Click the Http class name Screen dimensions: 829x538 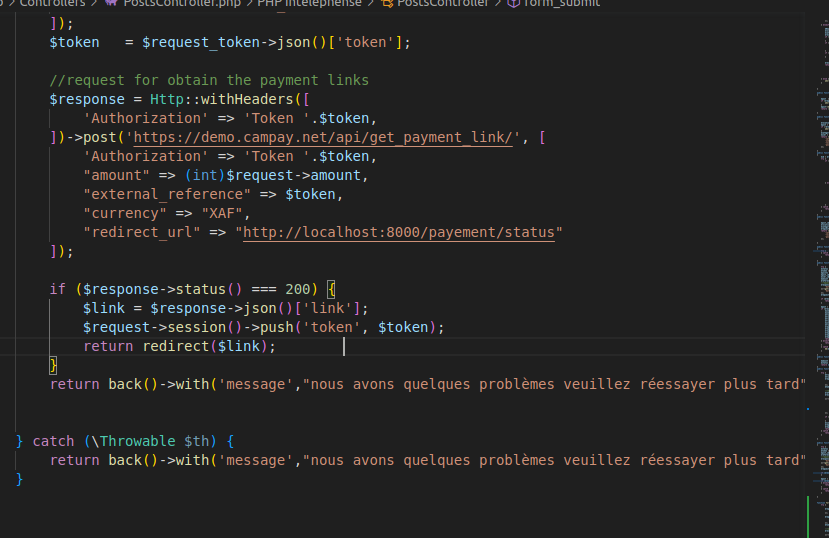(167, 99)
